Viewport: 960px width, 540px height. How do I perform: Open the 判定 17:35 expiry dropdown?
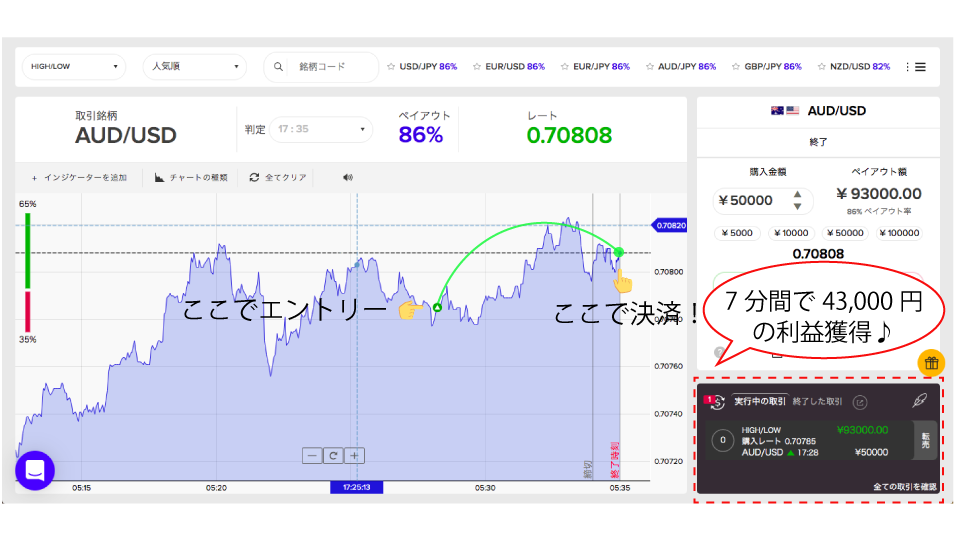click(321, 129)
